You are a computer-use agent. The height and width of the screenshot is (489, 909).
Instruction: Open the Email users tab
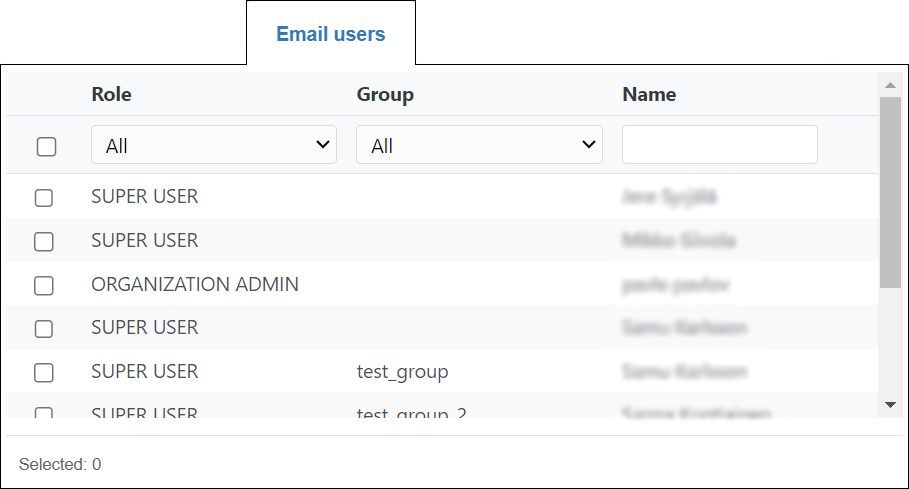(330, 34)
